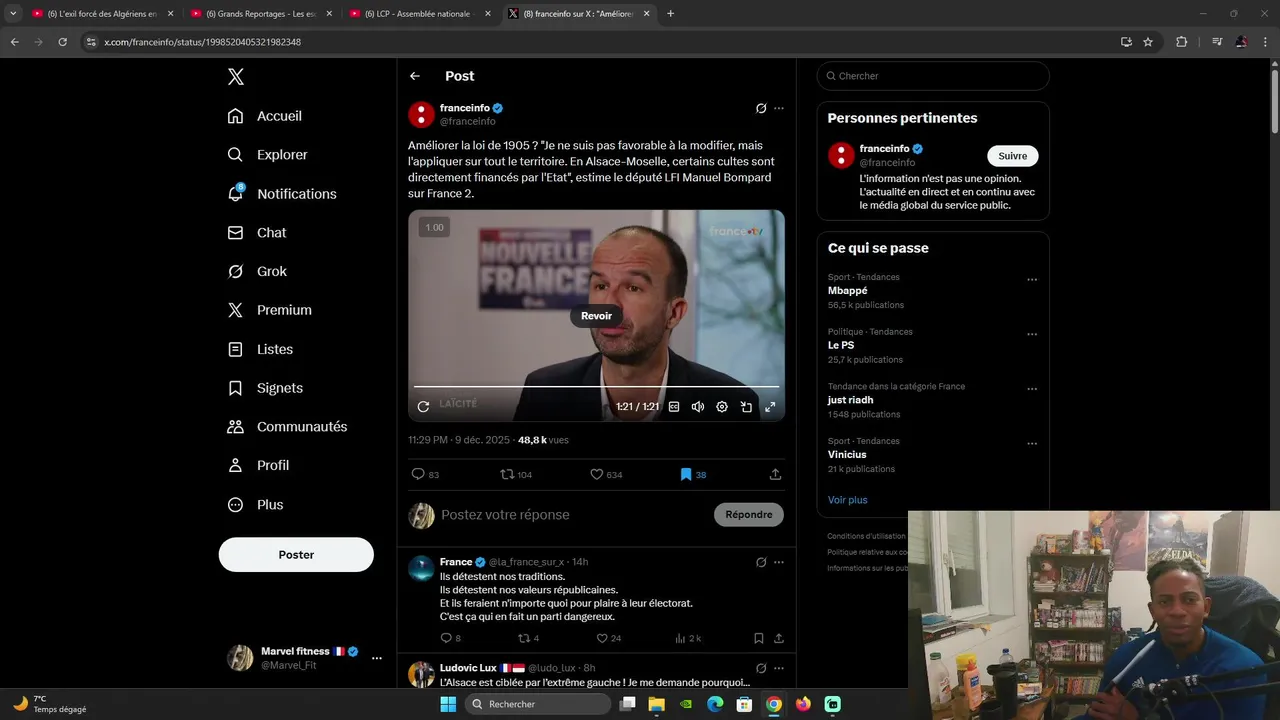
Task: Open Vinicius trend options menu
Action: (1032, 444)
